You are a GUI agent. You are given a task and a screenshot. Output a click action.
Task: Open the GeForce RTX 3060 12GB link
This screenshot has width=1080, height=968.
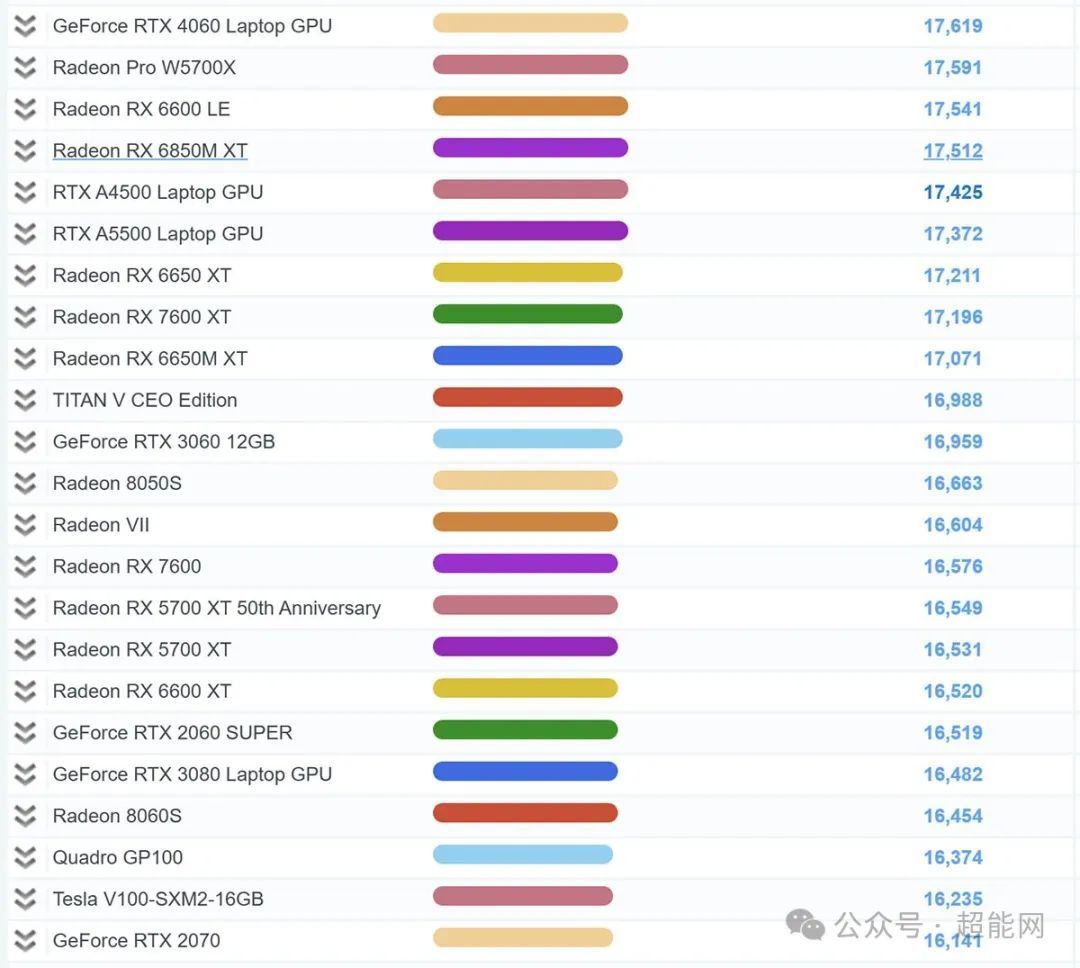click(164, 442)
